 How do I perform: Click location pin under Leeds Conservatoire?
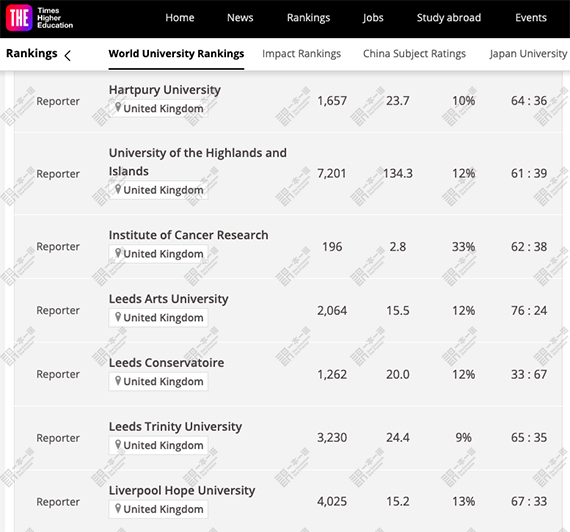tap(118, 381)
